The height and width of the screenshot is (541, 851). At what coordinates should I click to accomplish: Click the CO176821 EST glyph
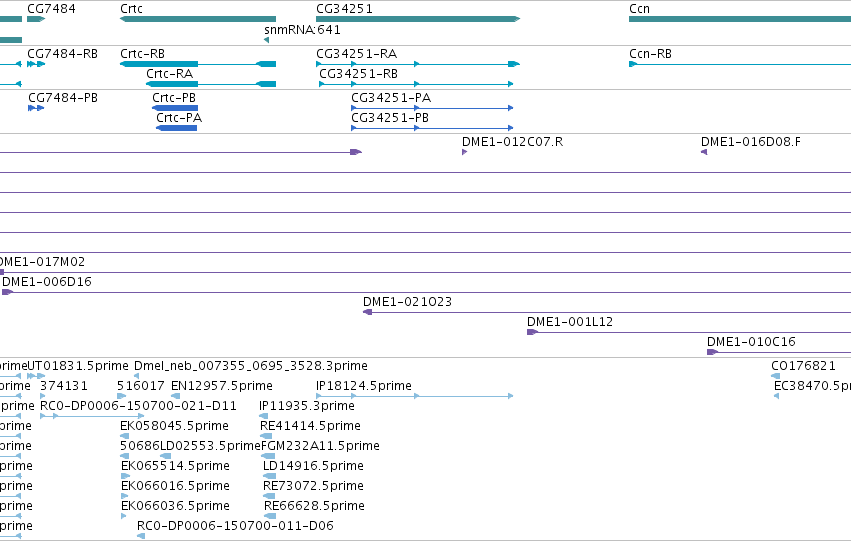(x=776, y=376)
